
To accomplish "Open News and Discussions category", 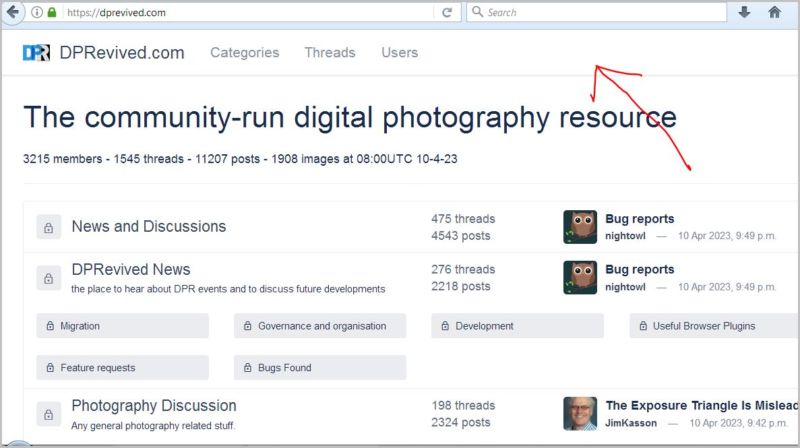I will point(148,226).
